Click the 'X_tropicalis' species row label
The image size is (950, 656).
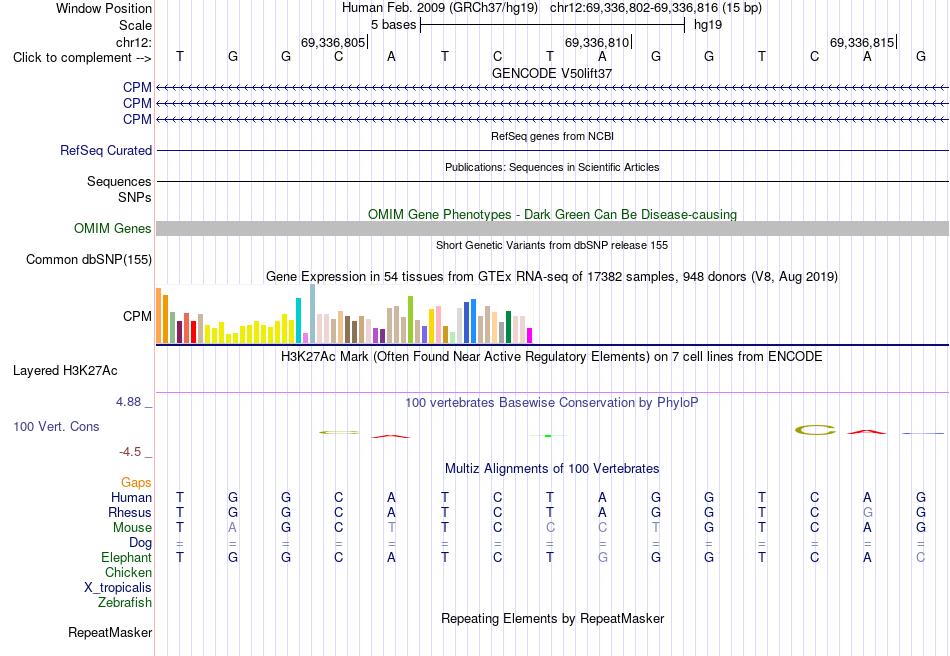118,588
